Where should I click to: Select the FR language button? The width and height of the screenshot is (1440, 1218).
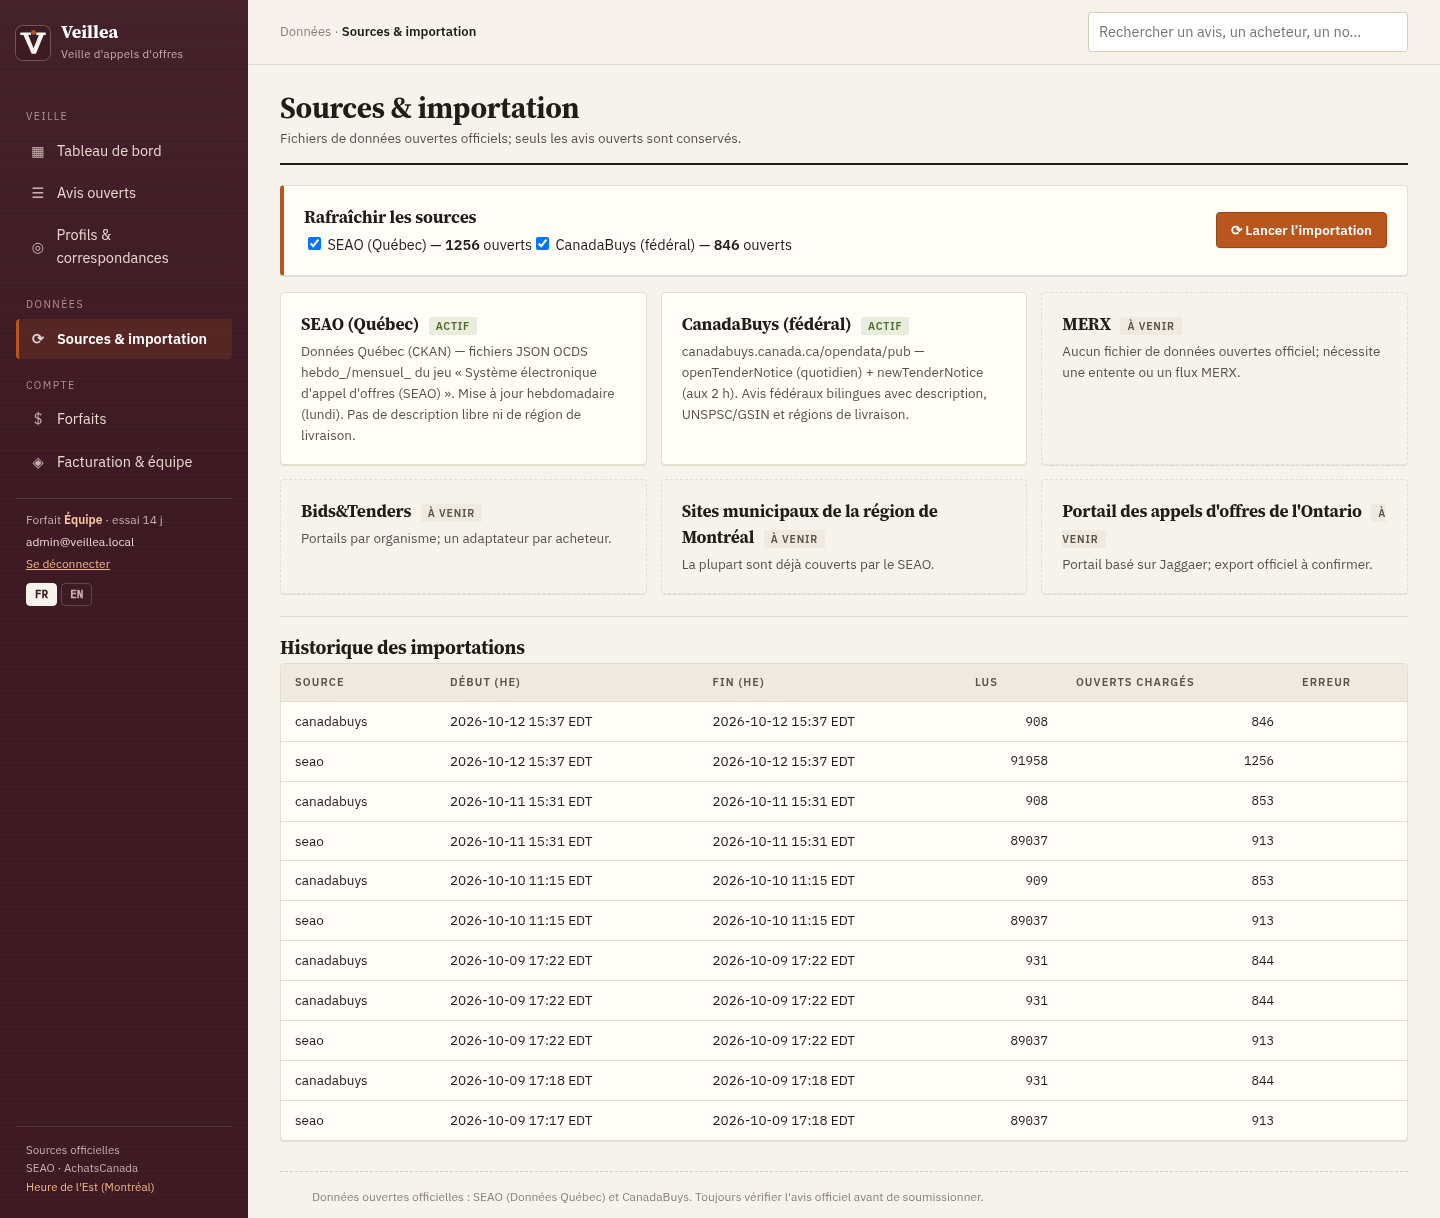tap(41, 594)
